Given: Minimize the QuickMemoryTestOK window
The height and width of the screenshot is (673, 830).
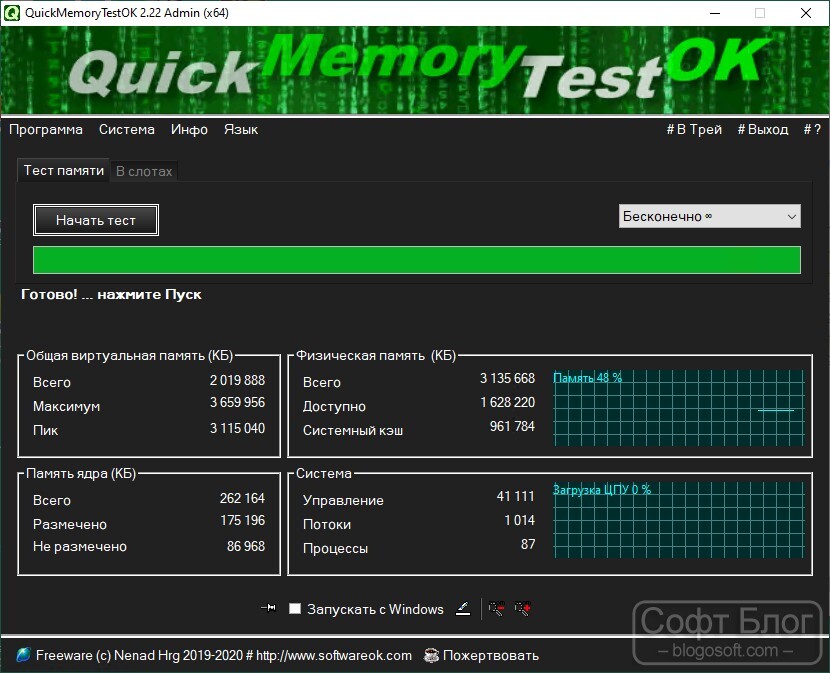Looking at the screenshot, I should 715,13.
